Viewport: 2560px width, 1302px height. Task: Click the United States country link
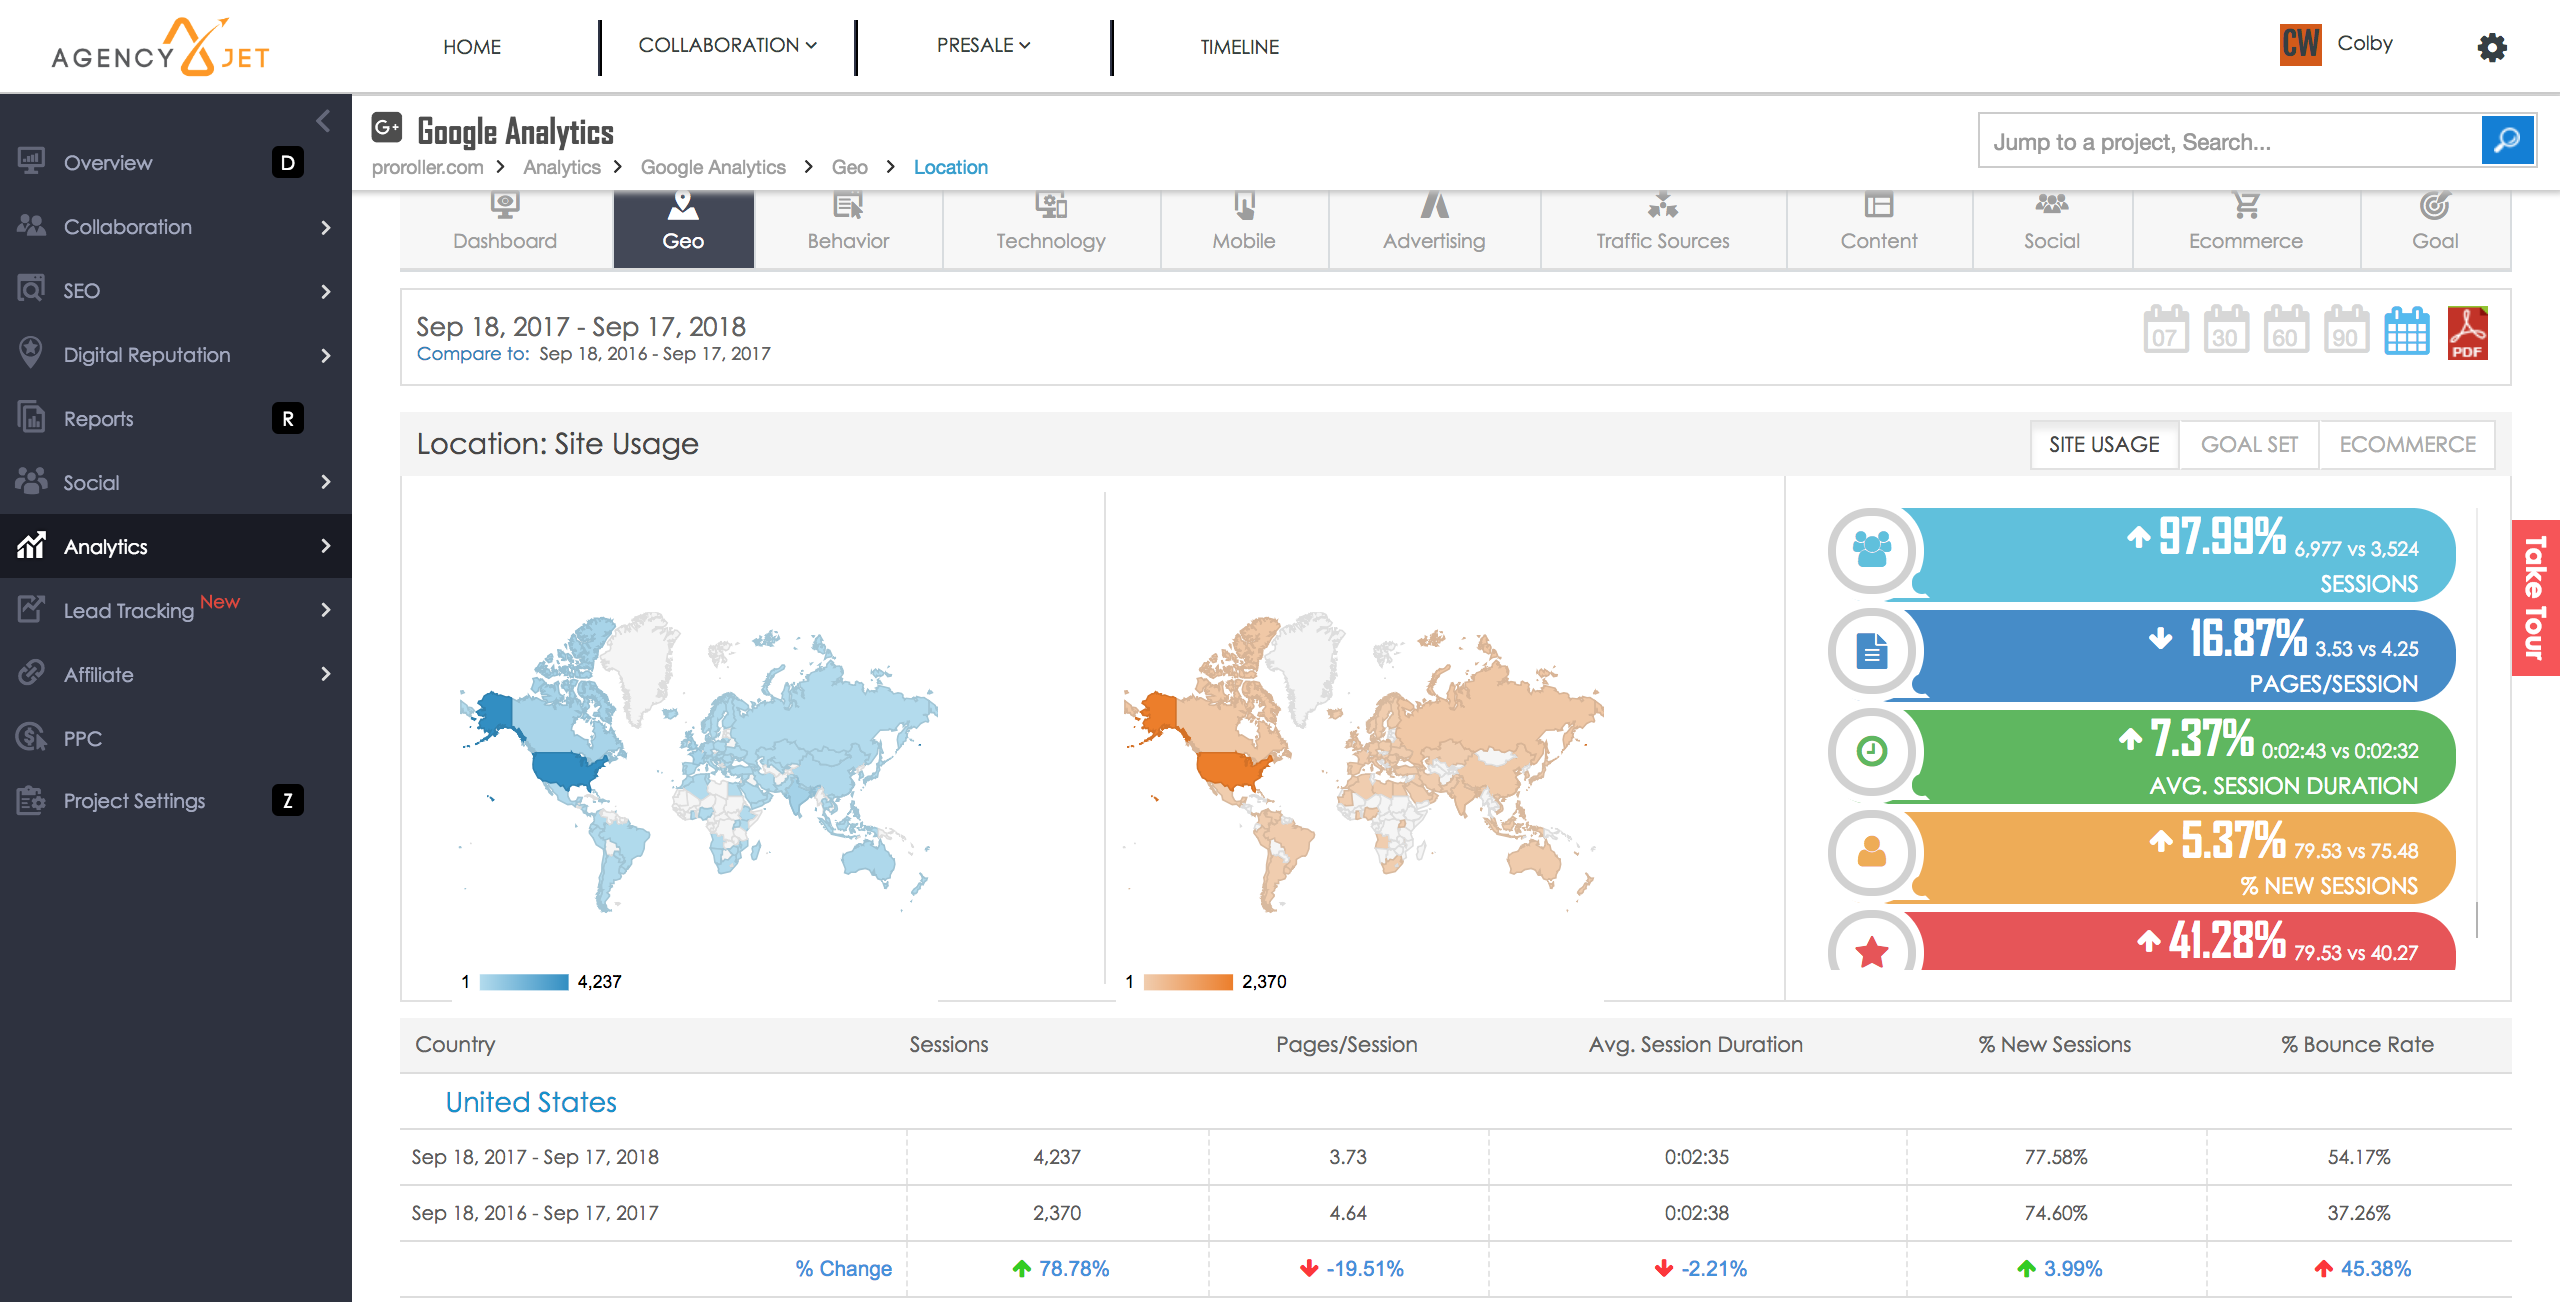click(x=530, y=1102)
